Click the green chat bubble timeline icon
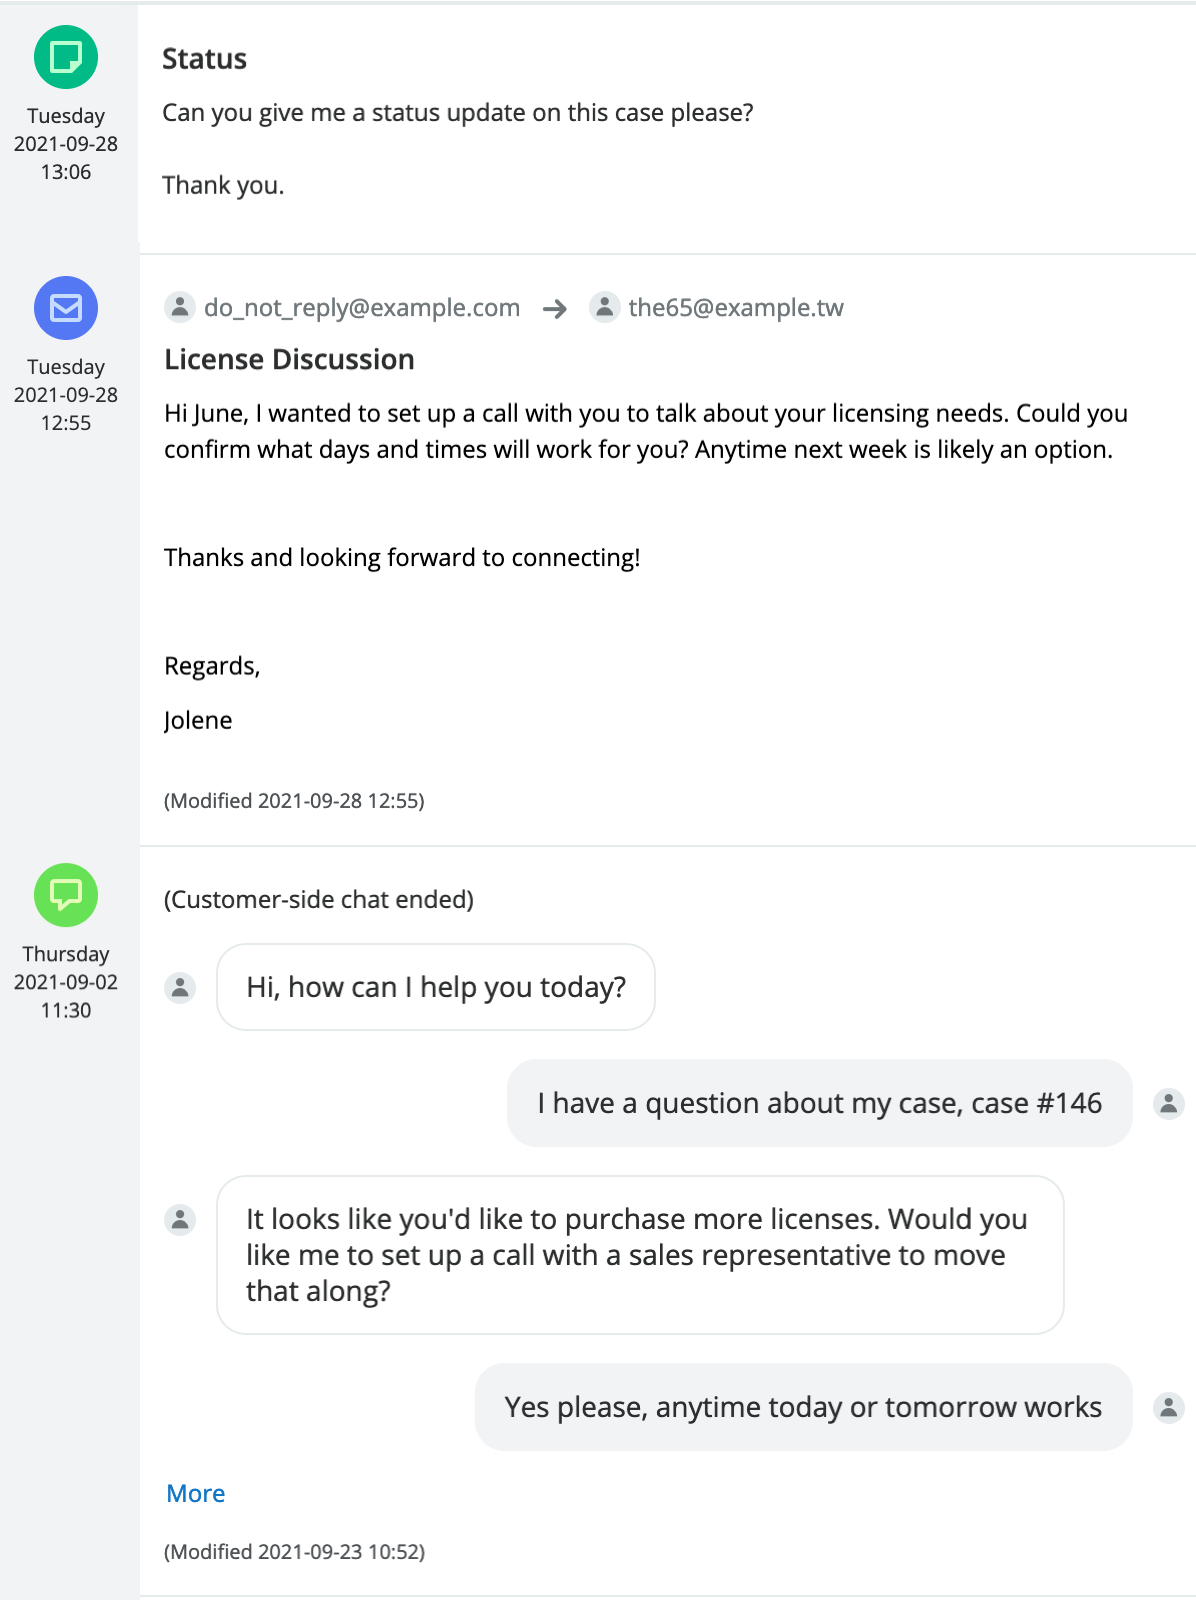Image resolution: width=1196 pixels, height=1600 pixels. 66,895
